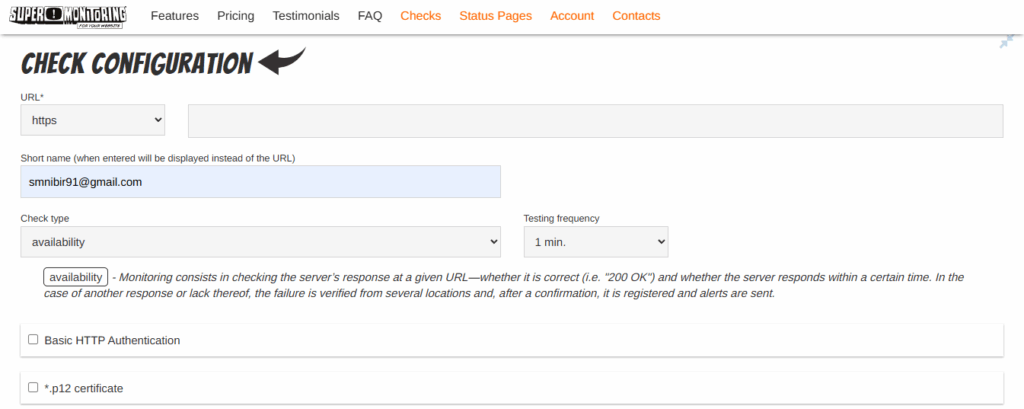Go to the Pricing page
The width and height of the screenshot is (1024, 409).
236,16
